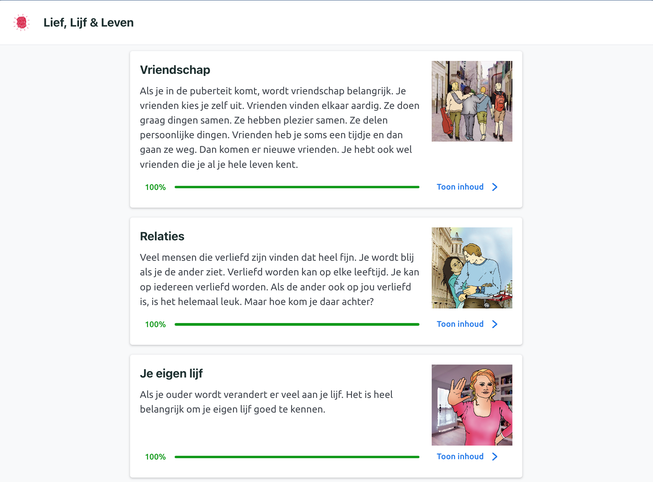Viewport: 653px width, 482px height.
Task: Open the Je eigen lijf woman thumbnail
Action: tap(472, 405)
